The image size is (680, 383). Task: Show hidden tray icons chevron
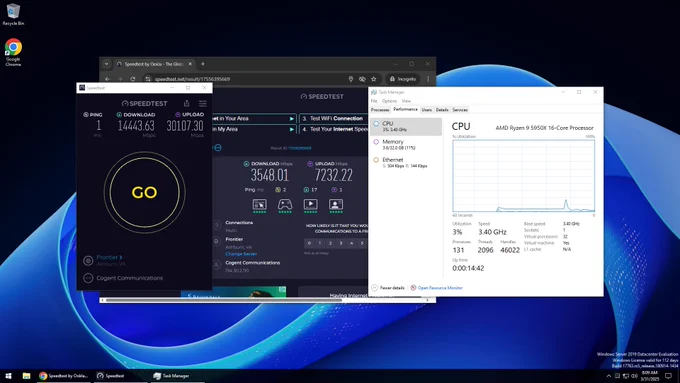point(608,376)
